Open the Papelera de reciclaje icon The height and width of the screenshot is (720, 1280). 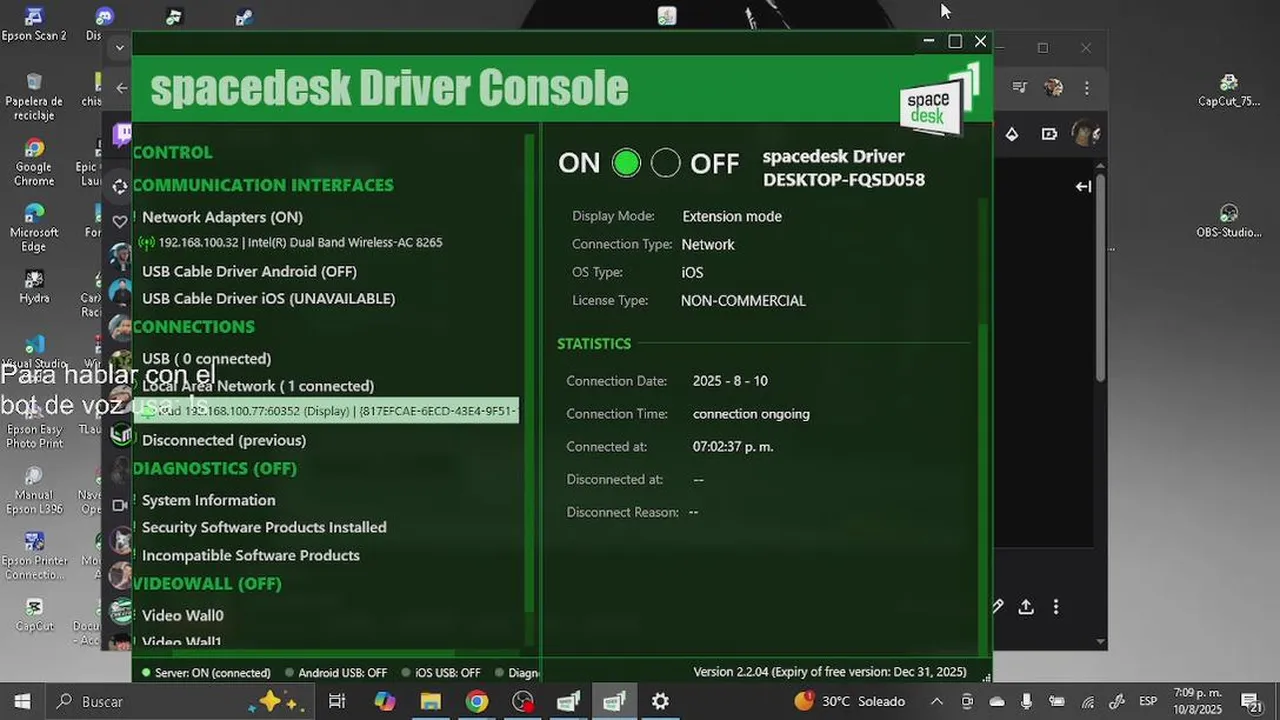pyautogui.click(x=34, y=95)
